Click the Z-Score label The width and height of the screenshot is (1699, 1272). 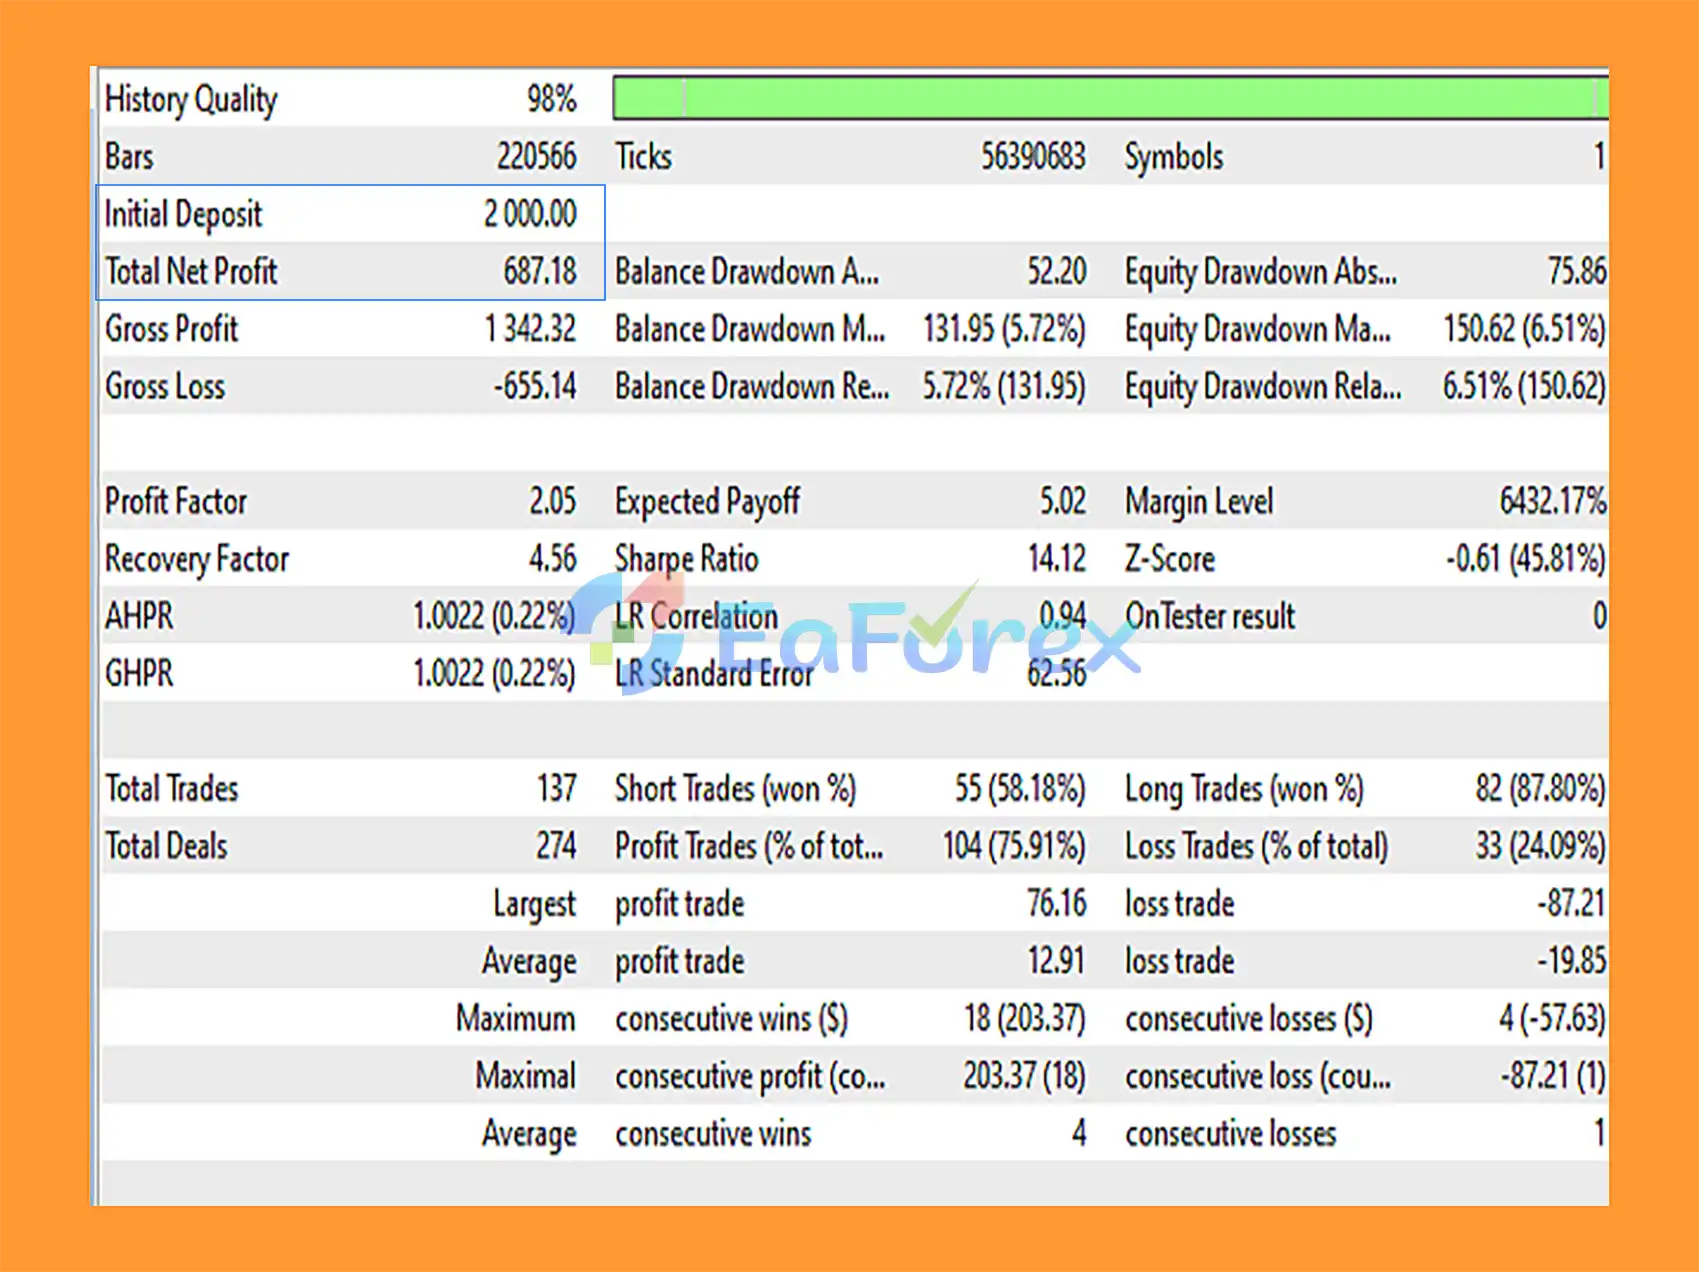tap(1170, 559)
